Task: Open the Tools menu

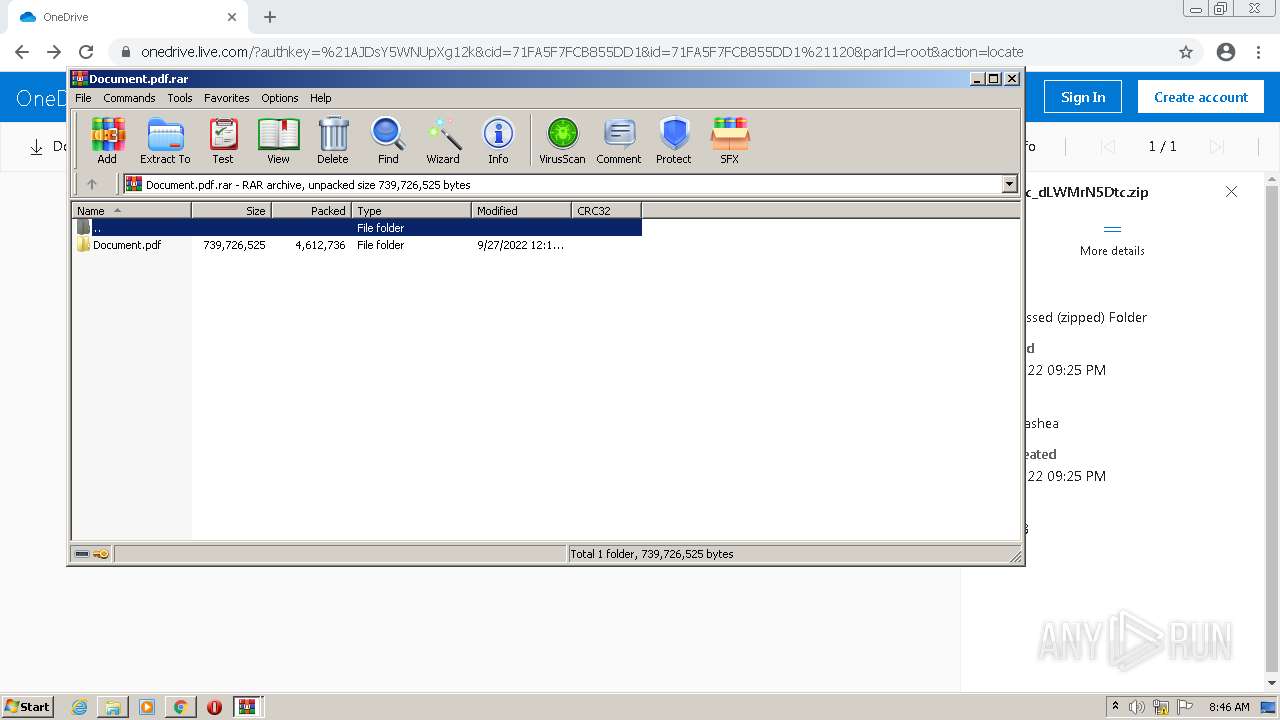Action: [180, 98]
